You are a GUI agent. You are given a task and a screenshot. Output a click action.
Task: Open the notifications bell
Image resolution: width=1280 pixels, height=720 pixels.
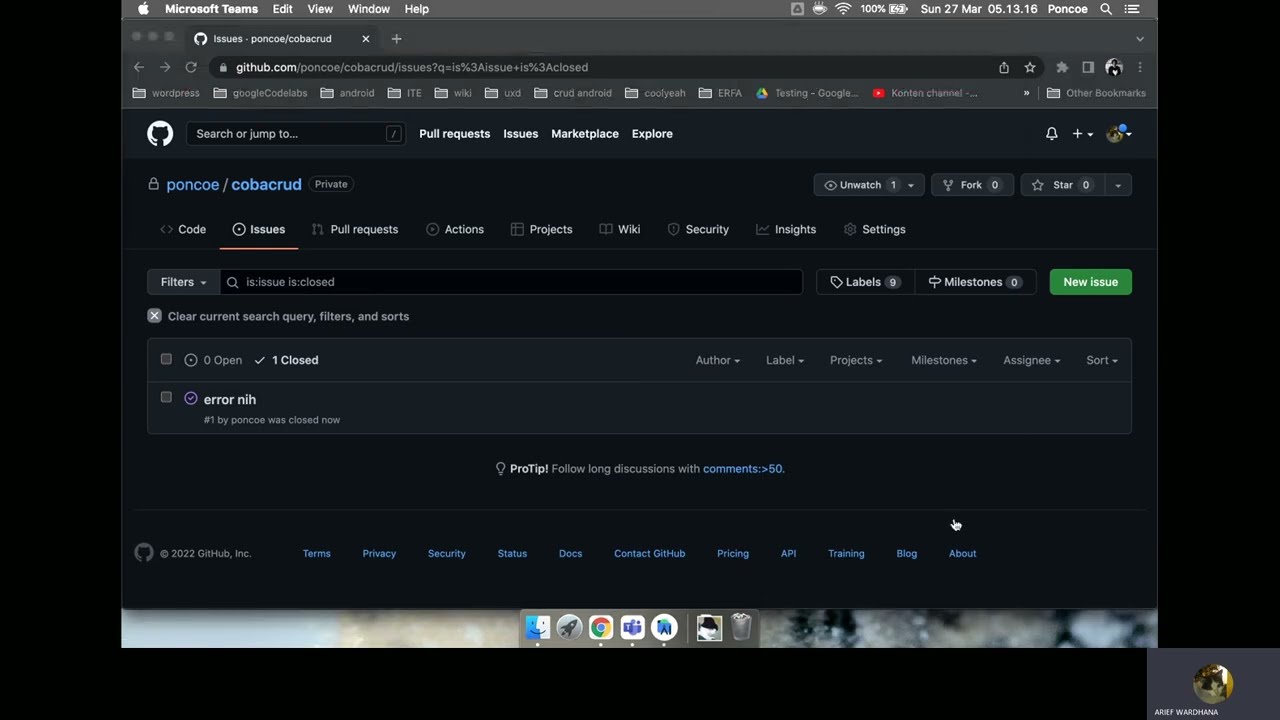click(x=1051, y=133)
